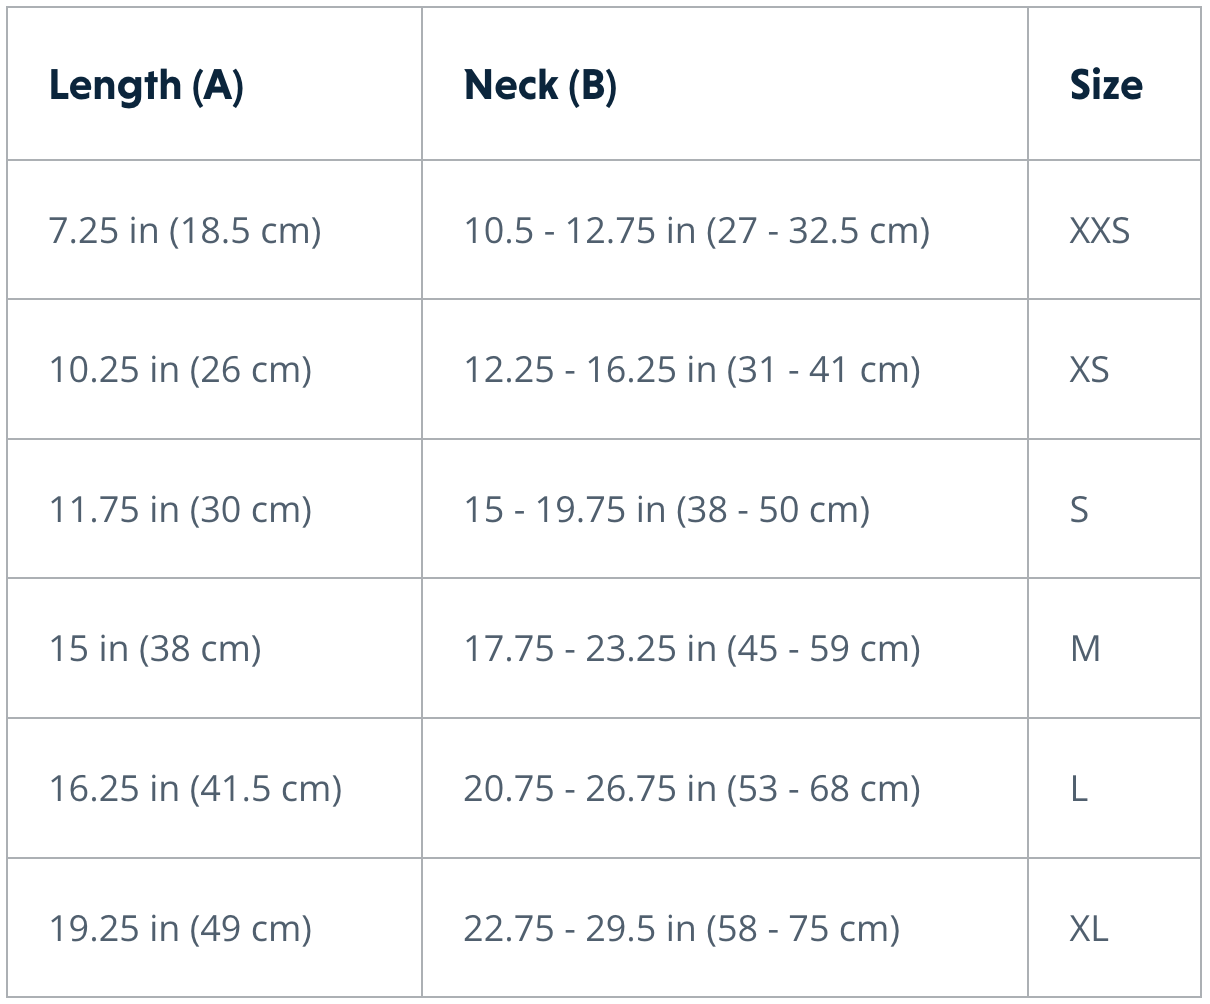Click neck range 17.75 - 23.25 in
This screenshot has width=1210, height=1004.
coord(691,649)
